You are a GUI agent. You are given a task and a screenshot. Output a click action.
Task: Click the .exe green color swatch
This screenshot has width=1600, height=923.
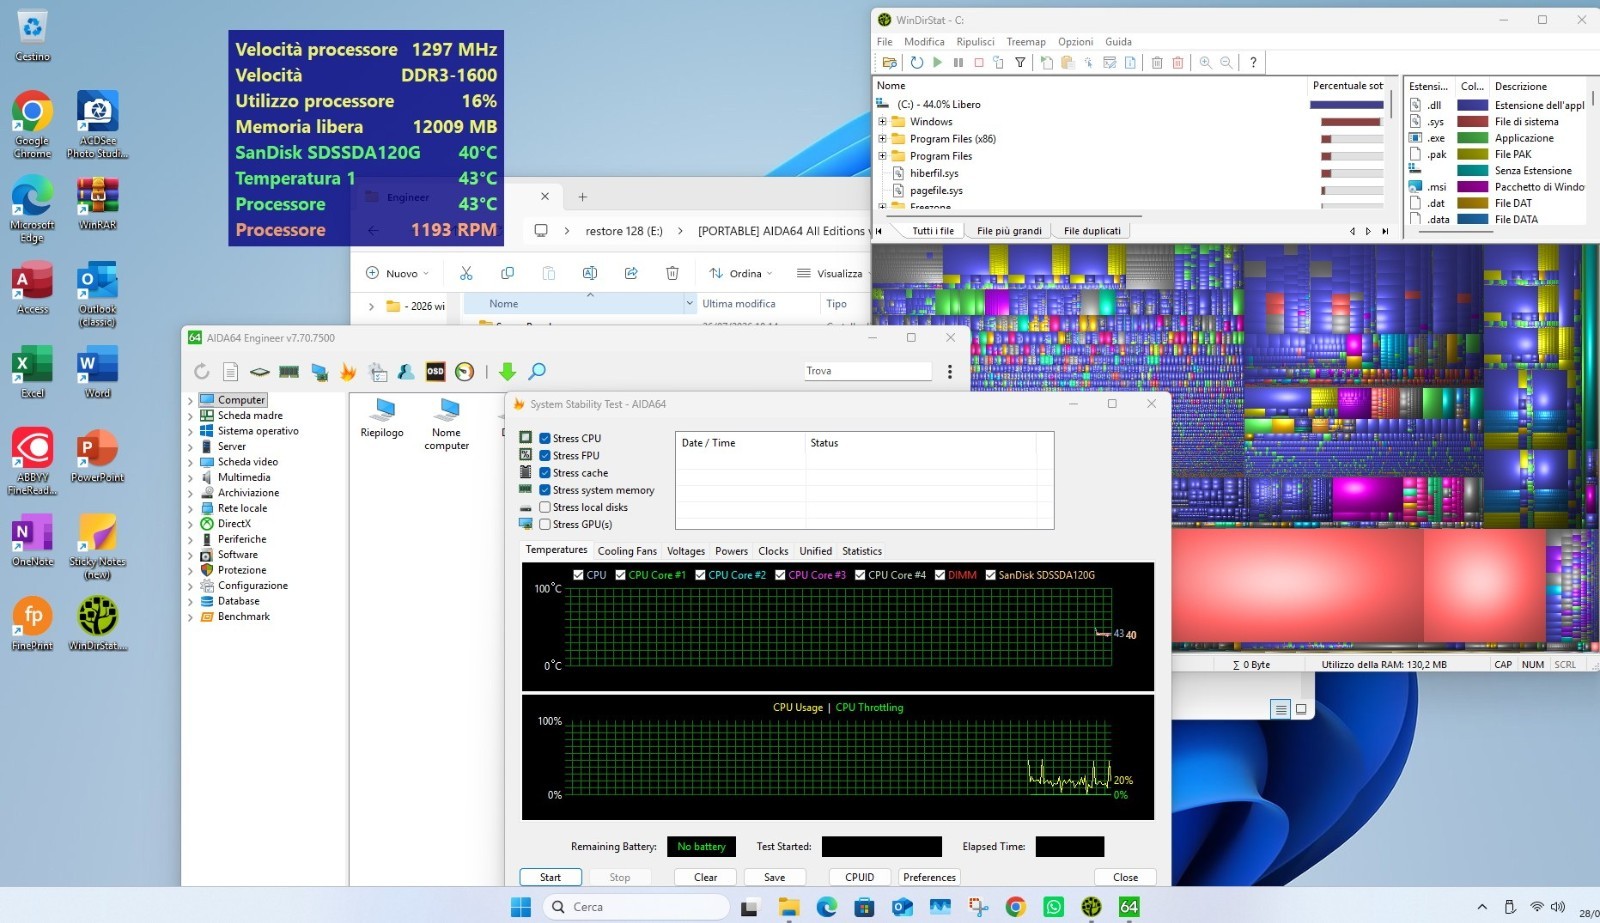(1472, 138)
